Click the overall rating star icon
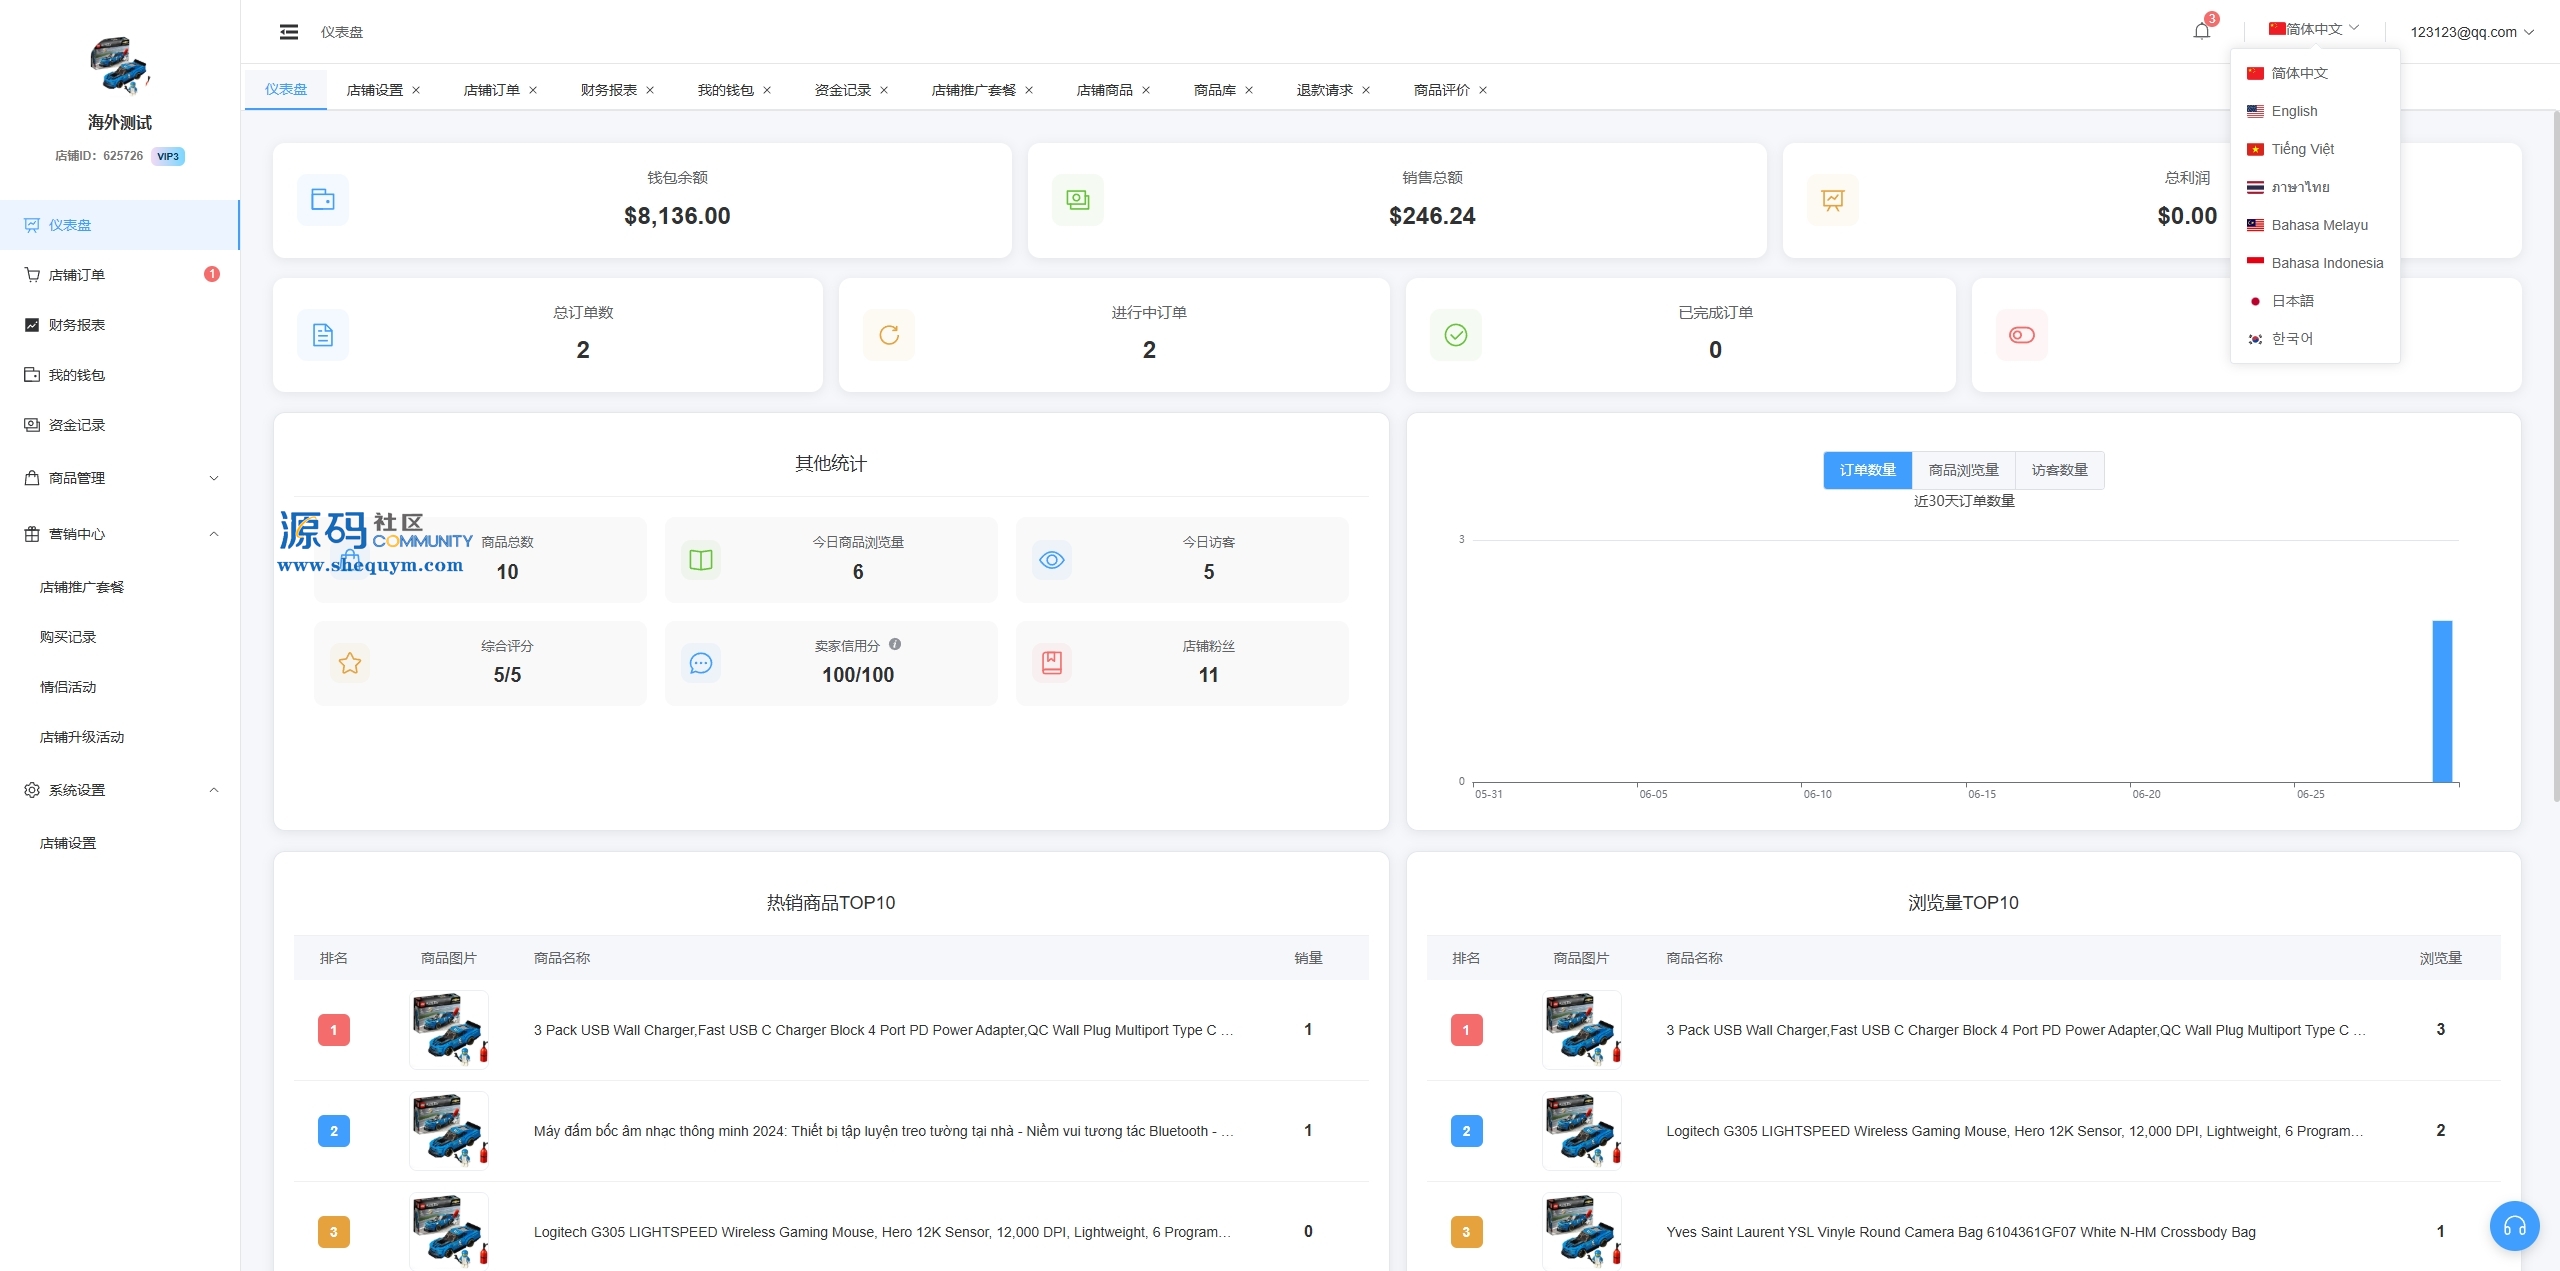Image resolution: width=2560 pixels, height=1271 pixels. 350,663
